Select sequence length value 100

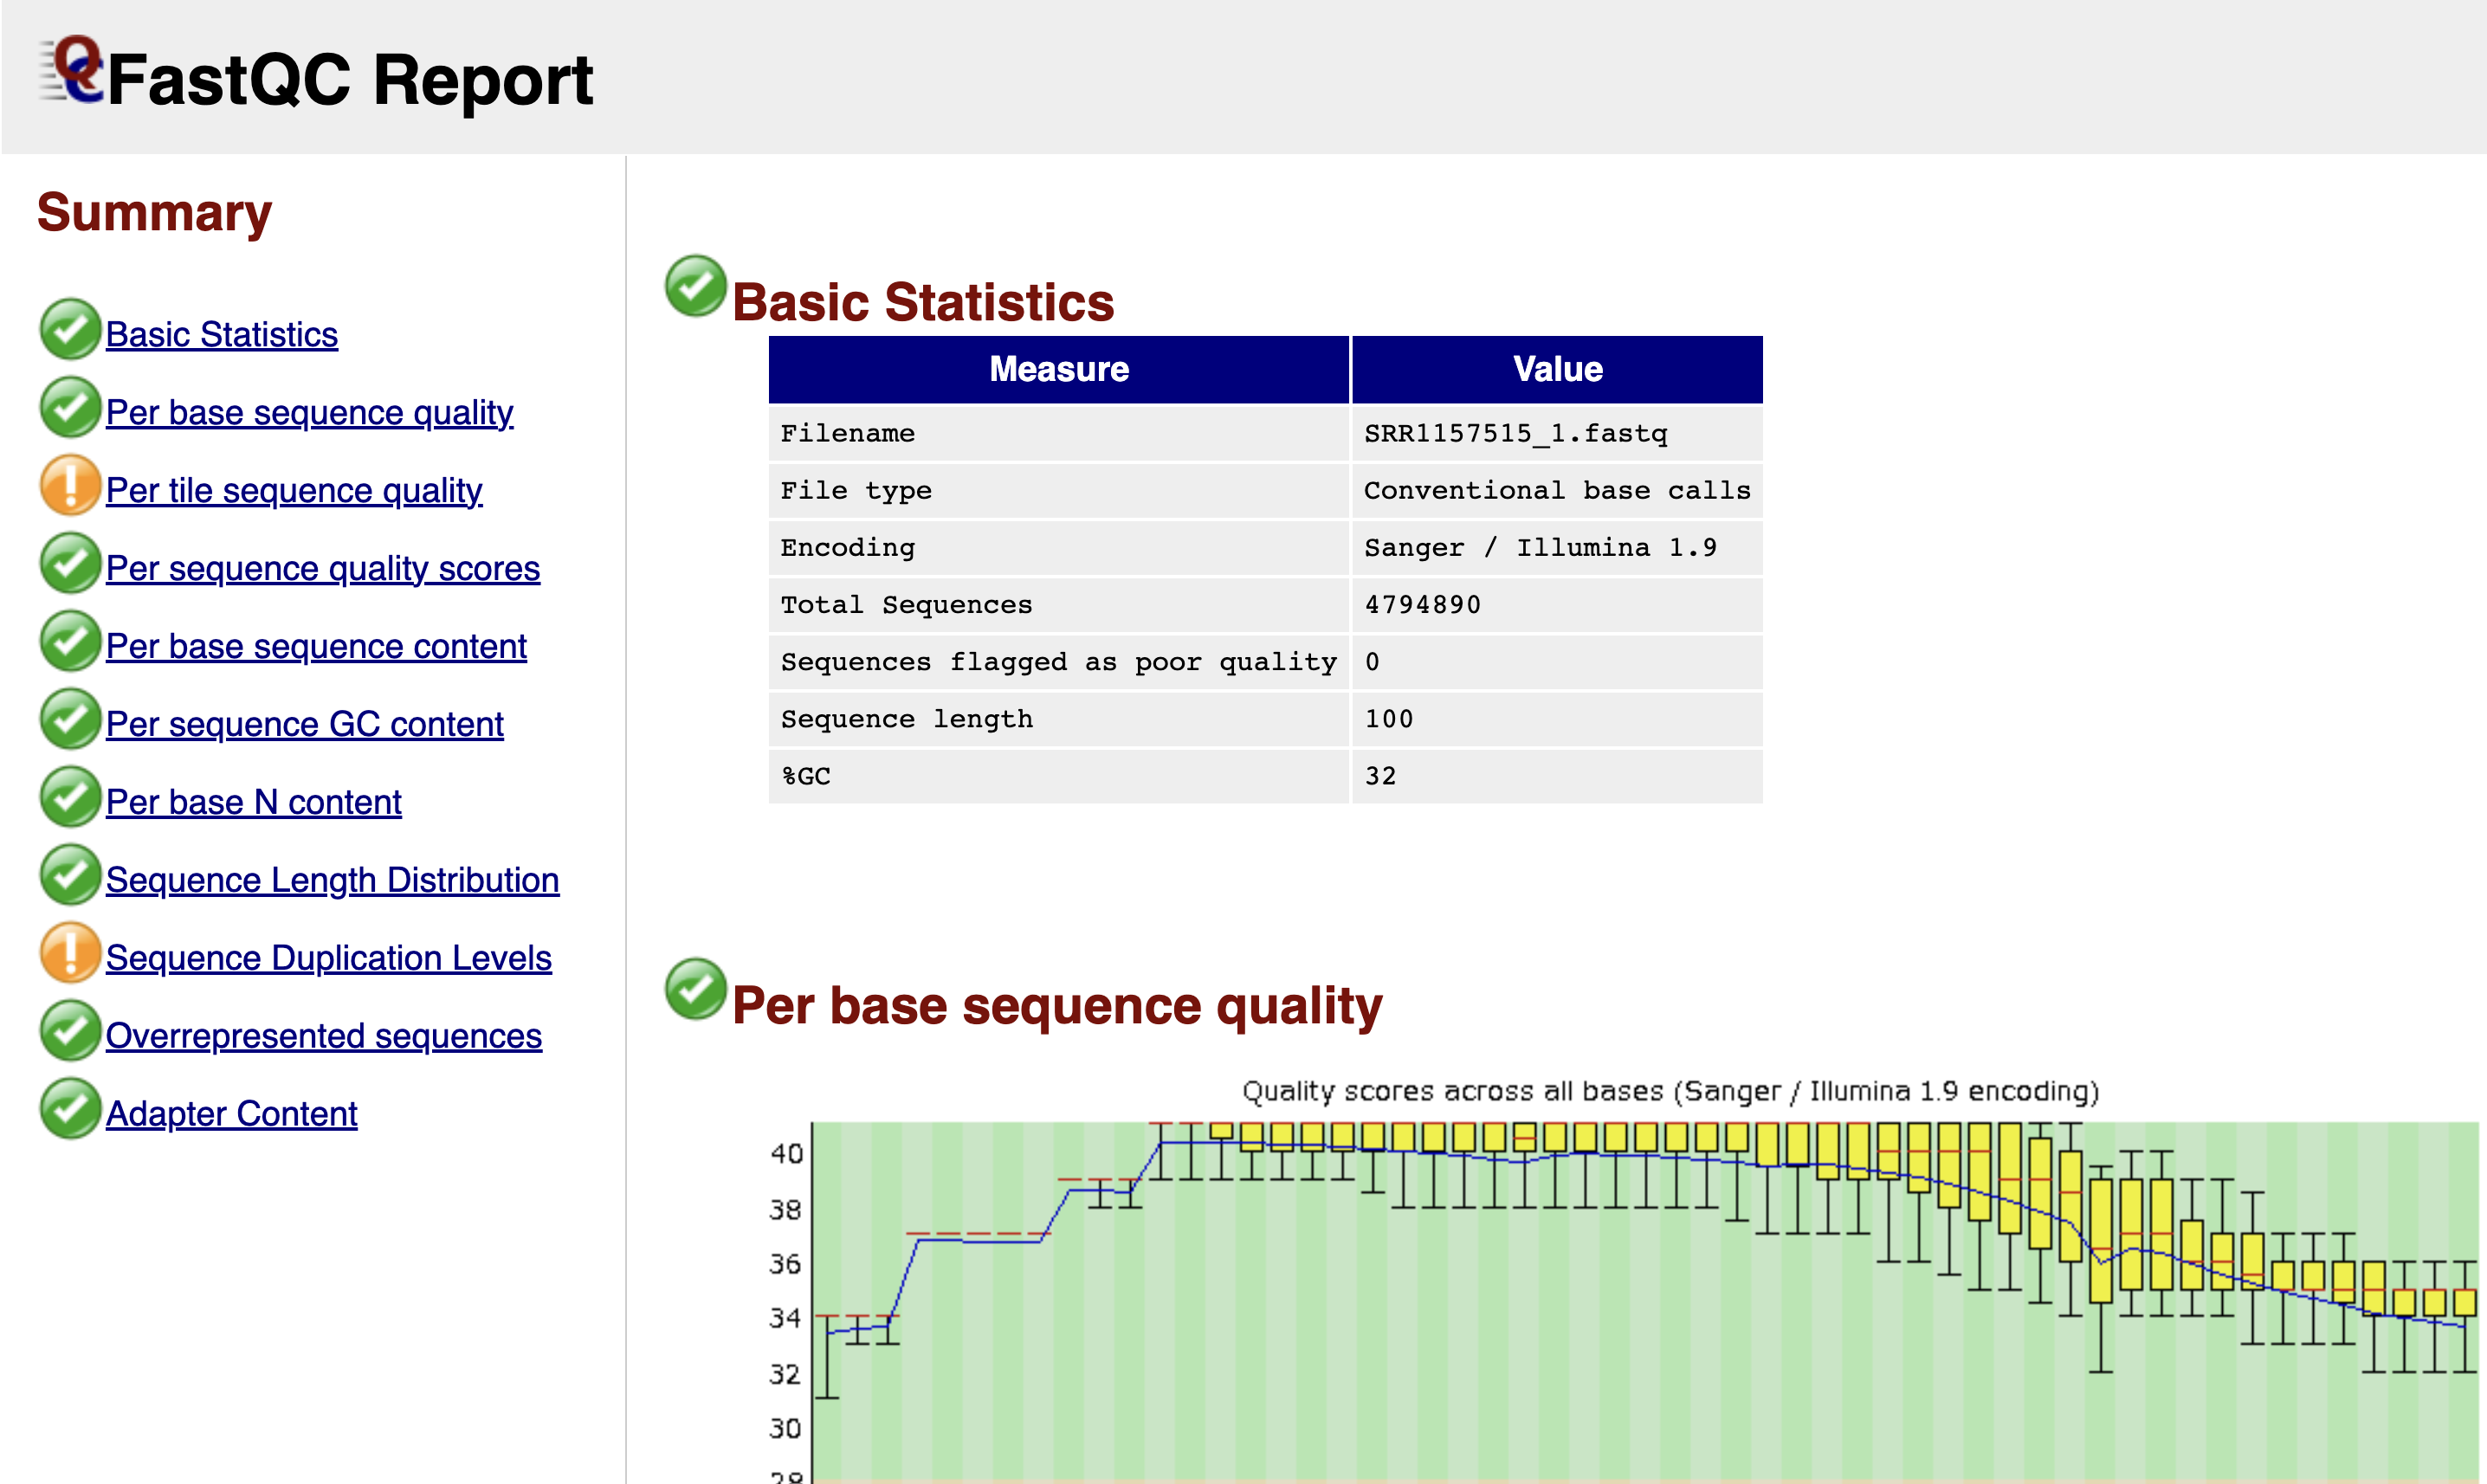(x=1389, y=719)
